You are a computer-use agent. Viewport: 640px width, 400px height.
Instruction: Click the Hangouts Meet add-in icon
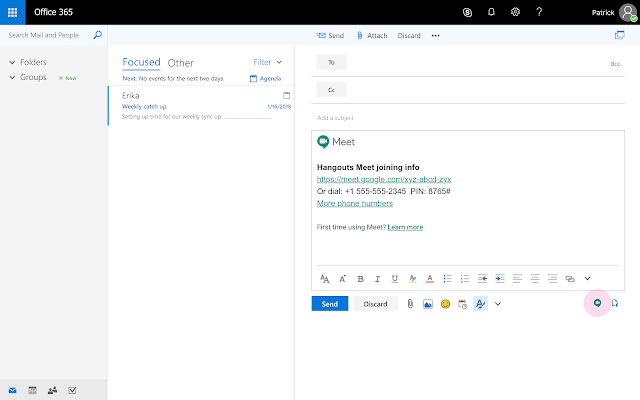coord(598,303)
